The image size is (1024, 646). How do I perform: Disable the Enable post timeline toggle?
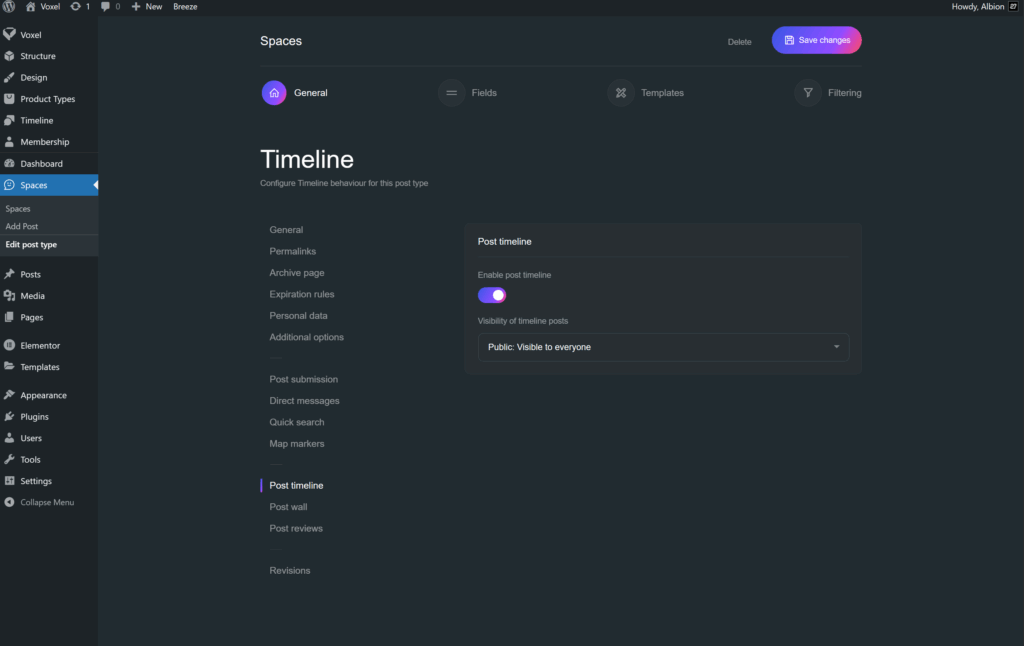492,295
